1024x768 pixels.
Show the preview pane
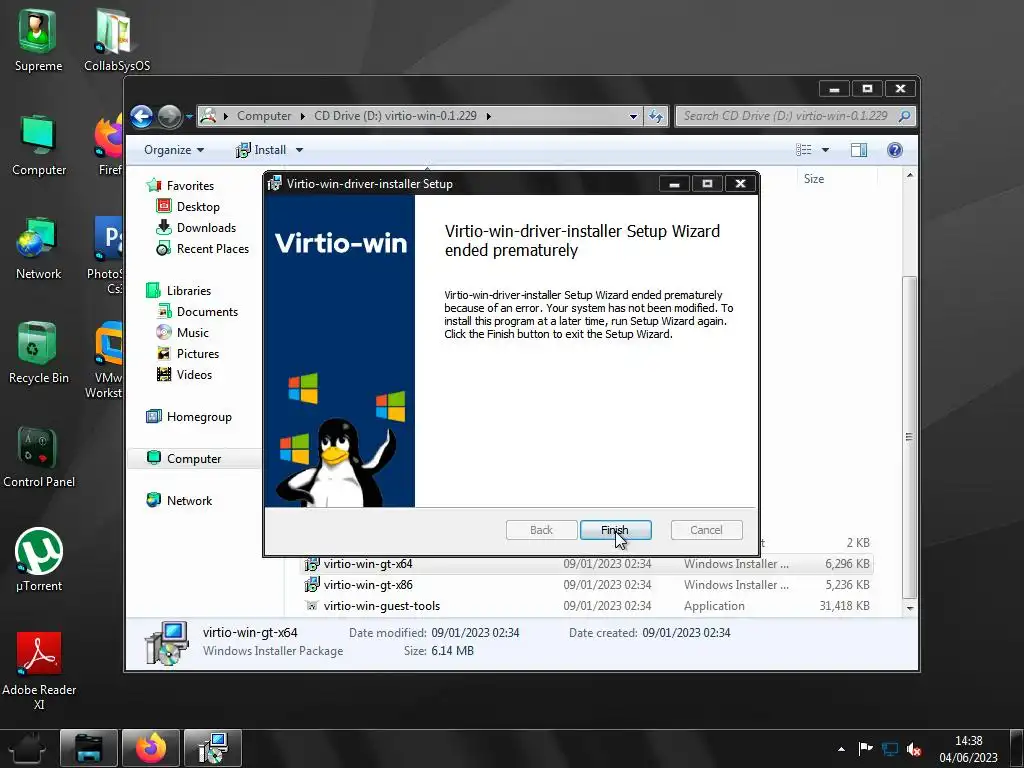pos(859,150)
